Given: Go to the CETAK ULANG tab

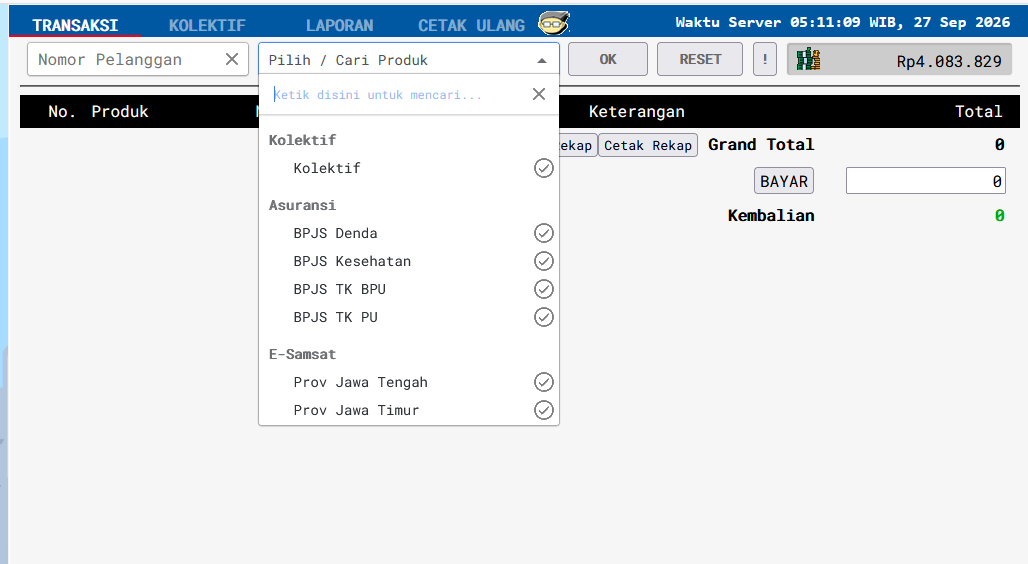Looking at the screenshot, I should (x=471, y=26).
